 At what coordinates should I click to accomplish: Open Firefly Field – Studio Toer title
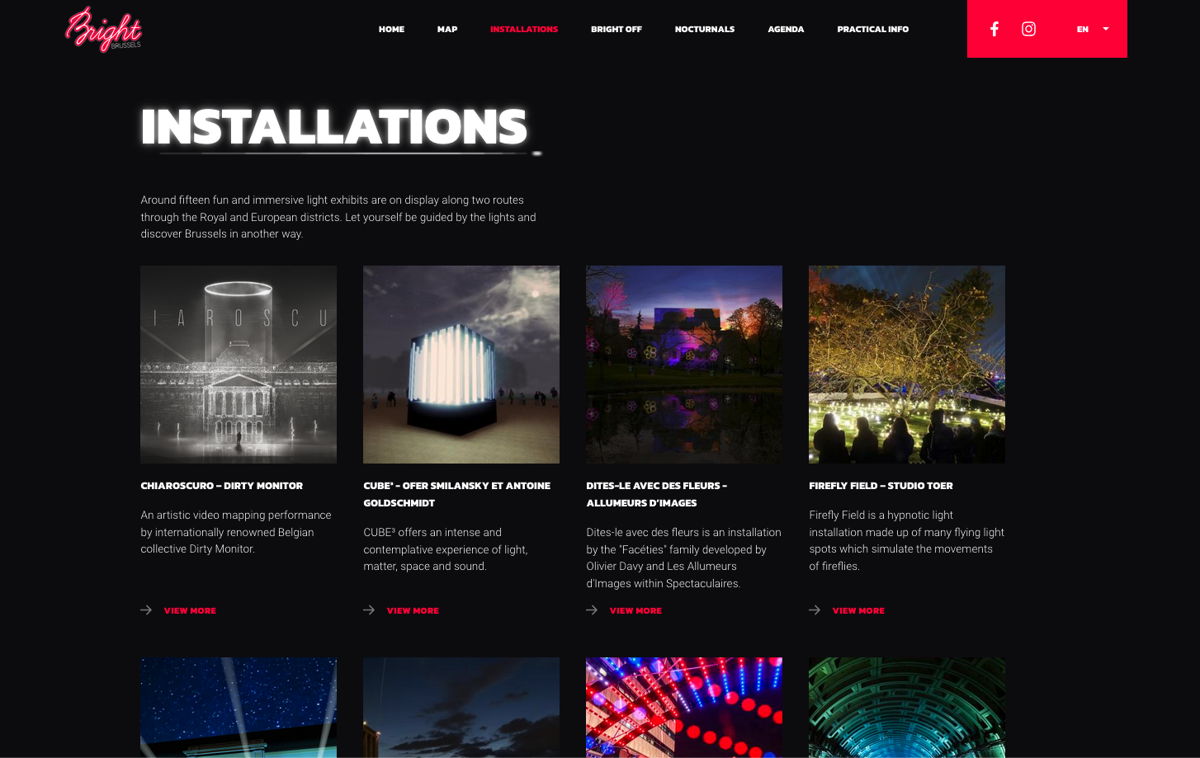coord(881,486)
